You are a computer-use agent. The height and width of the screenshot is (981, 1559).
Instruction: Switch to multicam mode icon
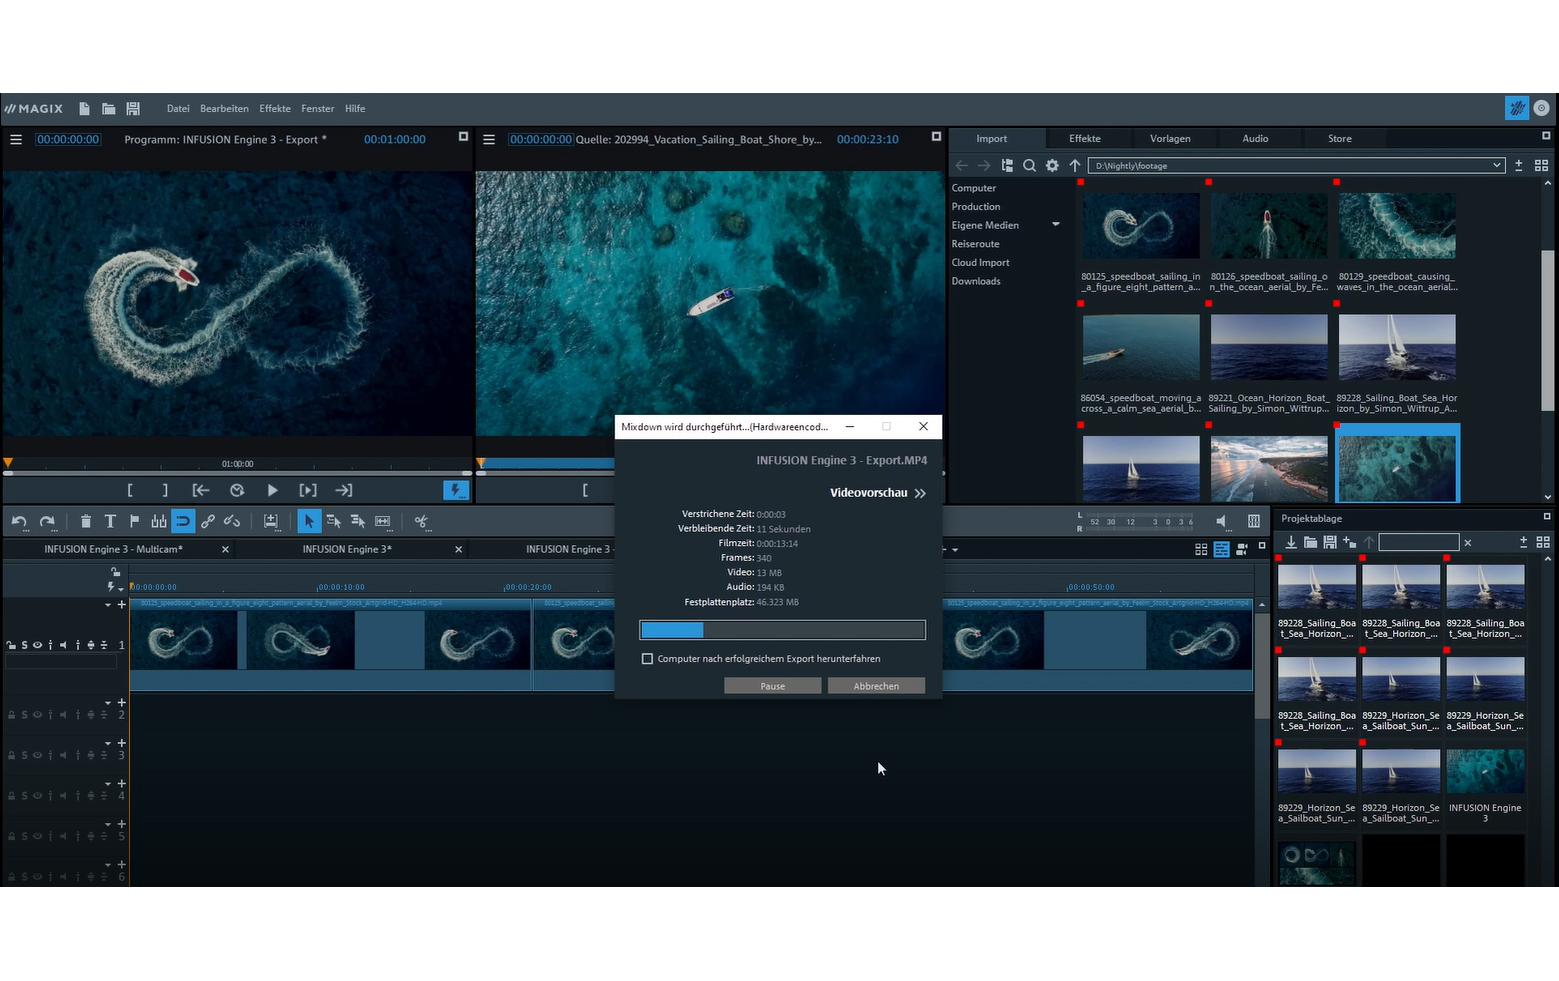tap(1241, 549)
